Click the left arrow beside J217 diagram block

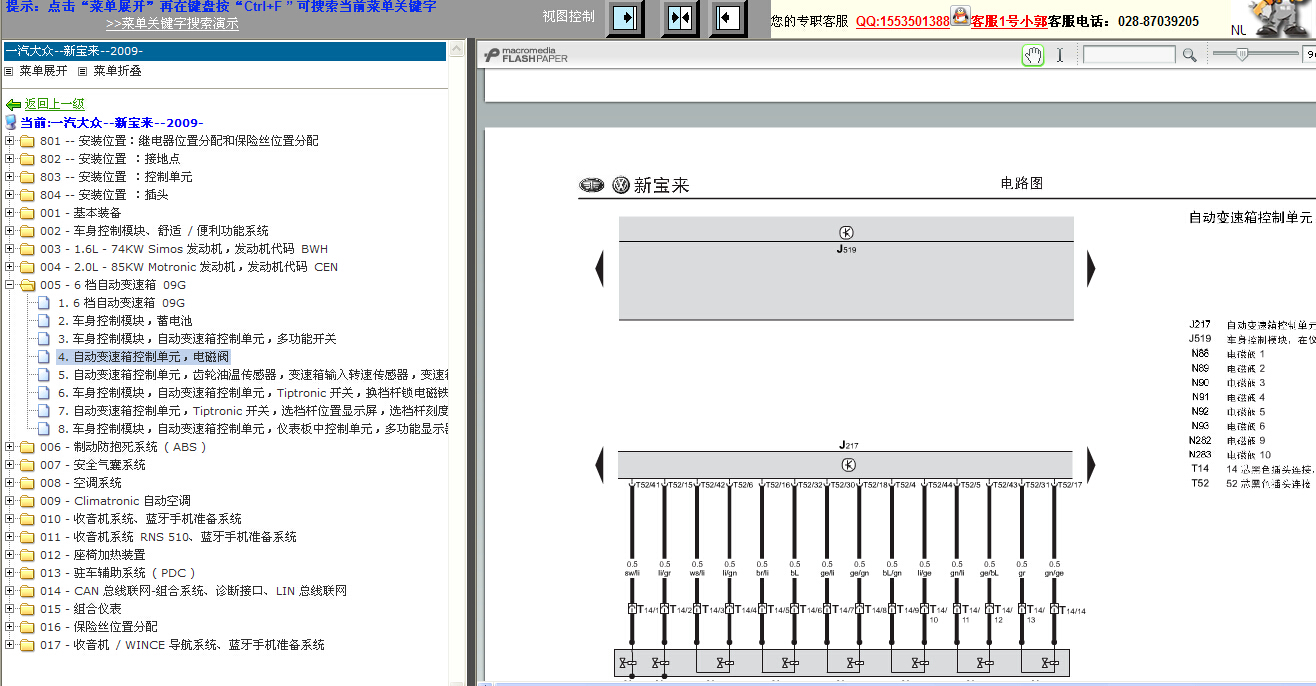600,465
